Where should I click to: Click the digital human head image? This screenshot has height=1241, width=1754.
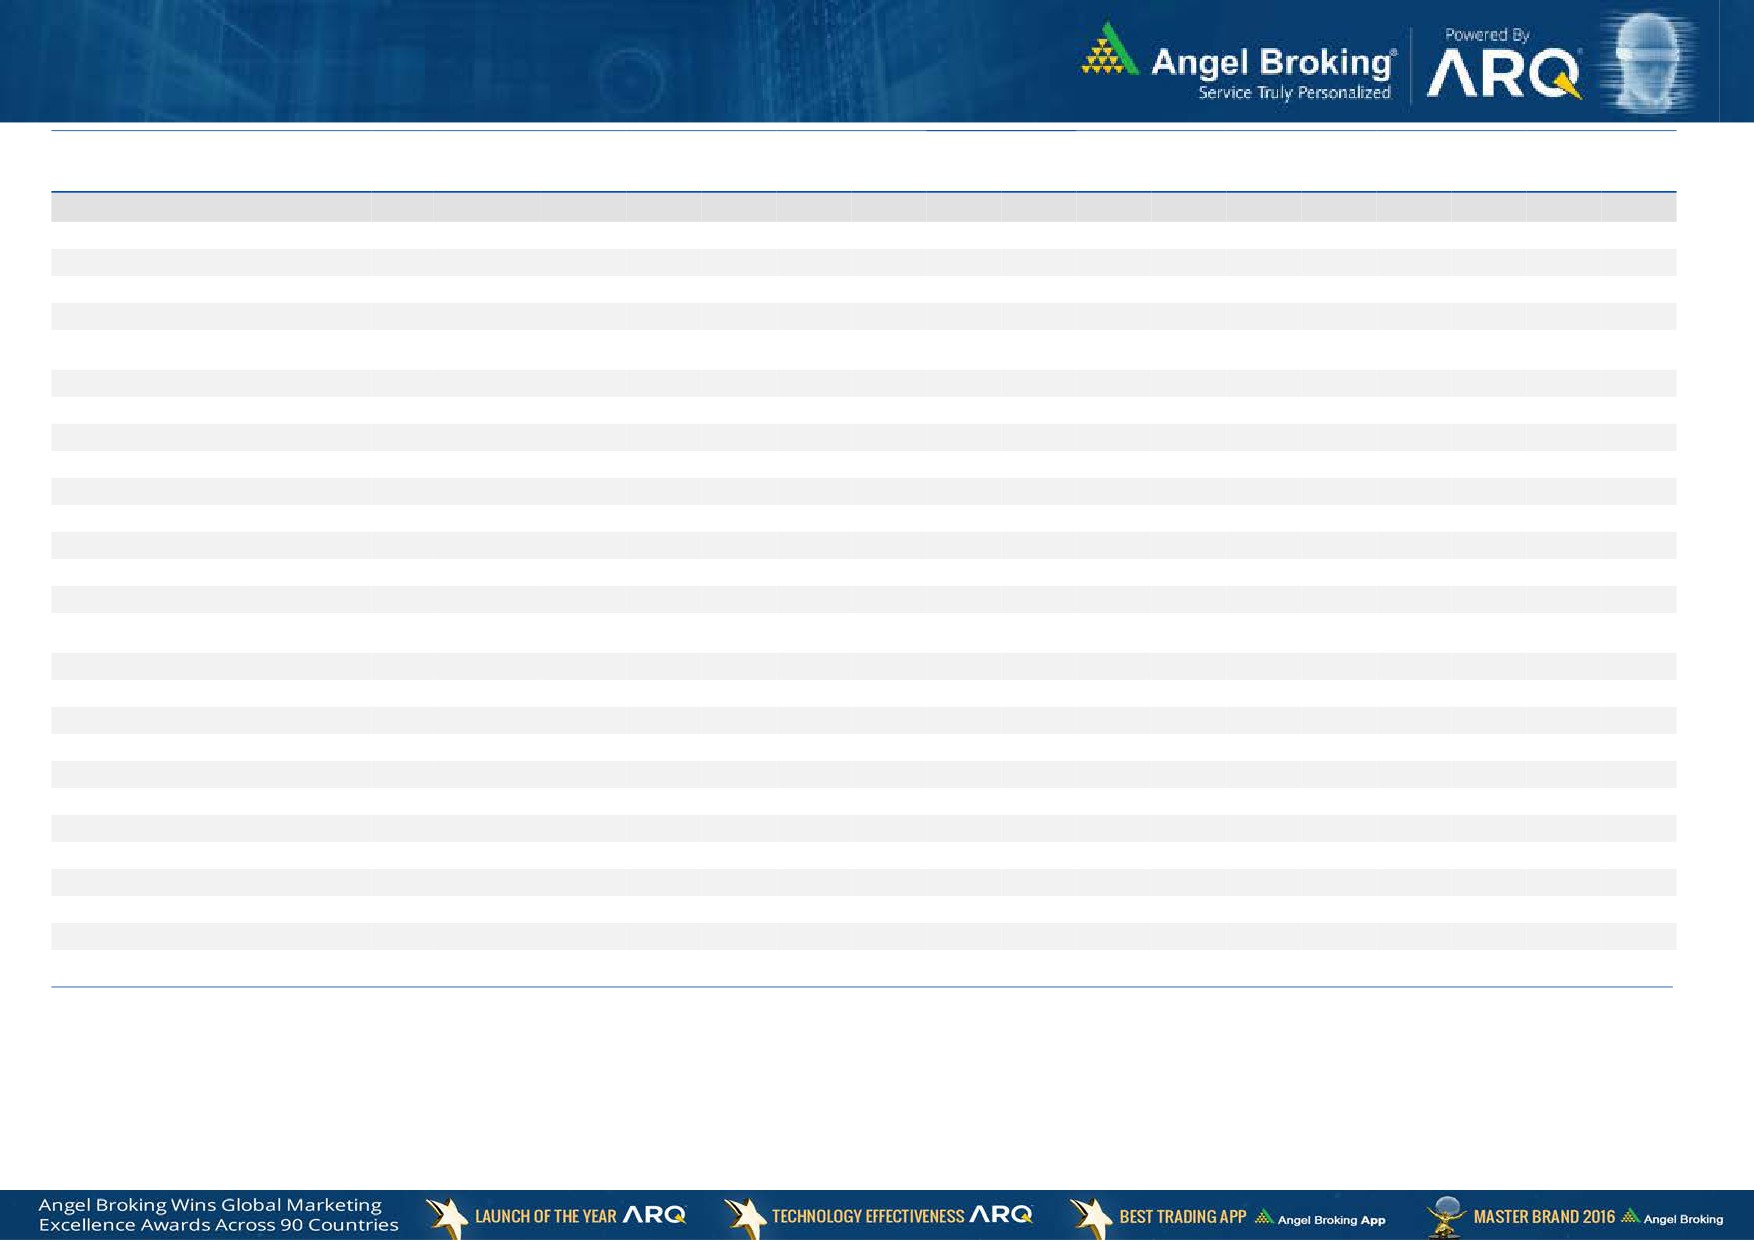pyautogui.click(x=1647, y=62)
